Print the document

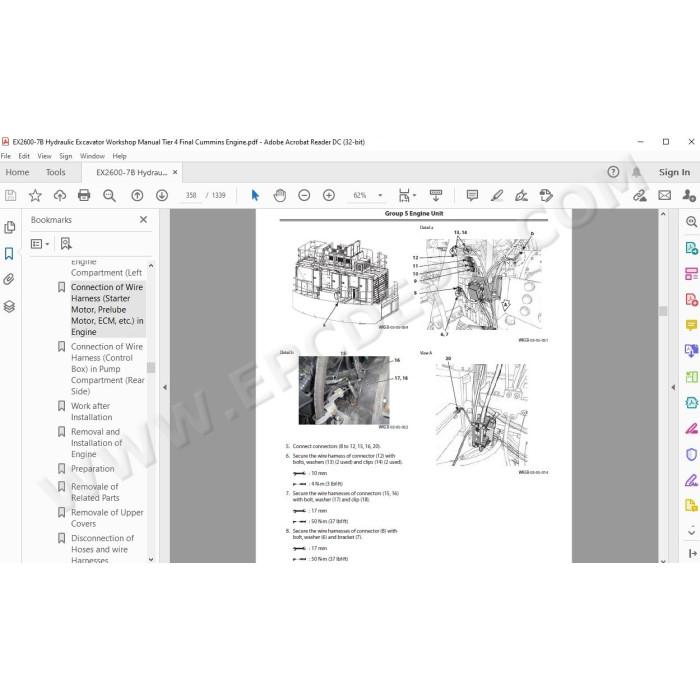(x=84, y=195)
